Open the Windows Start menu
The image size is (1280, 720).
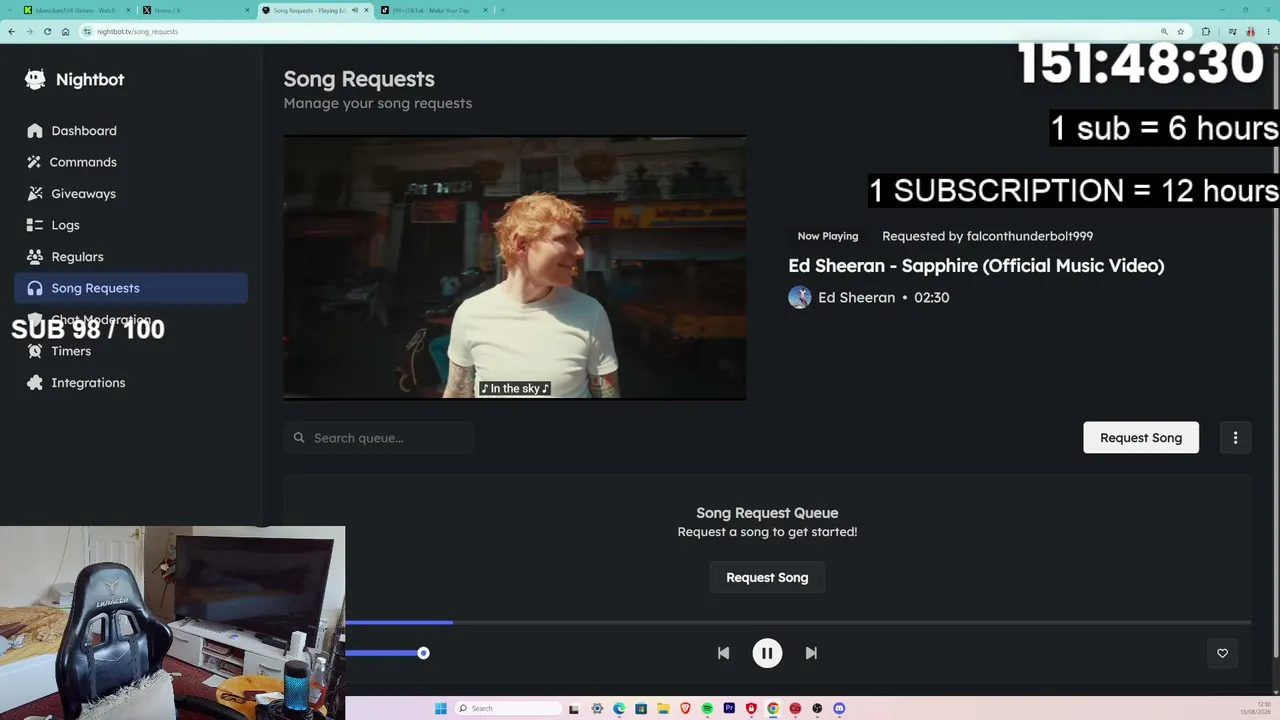tap(440, 709)
